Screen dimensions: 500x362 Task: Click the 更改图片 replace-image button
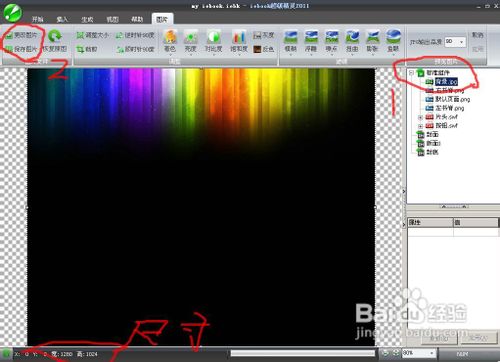click(21, 35)
